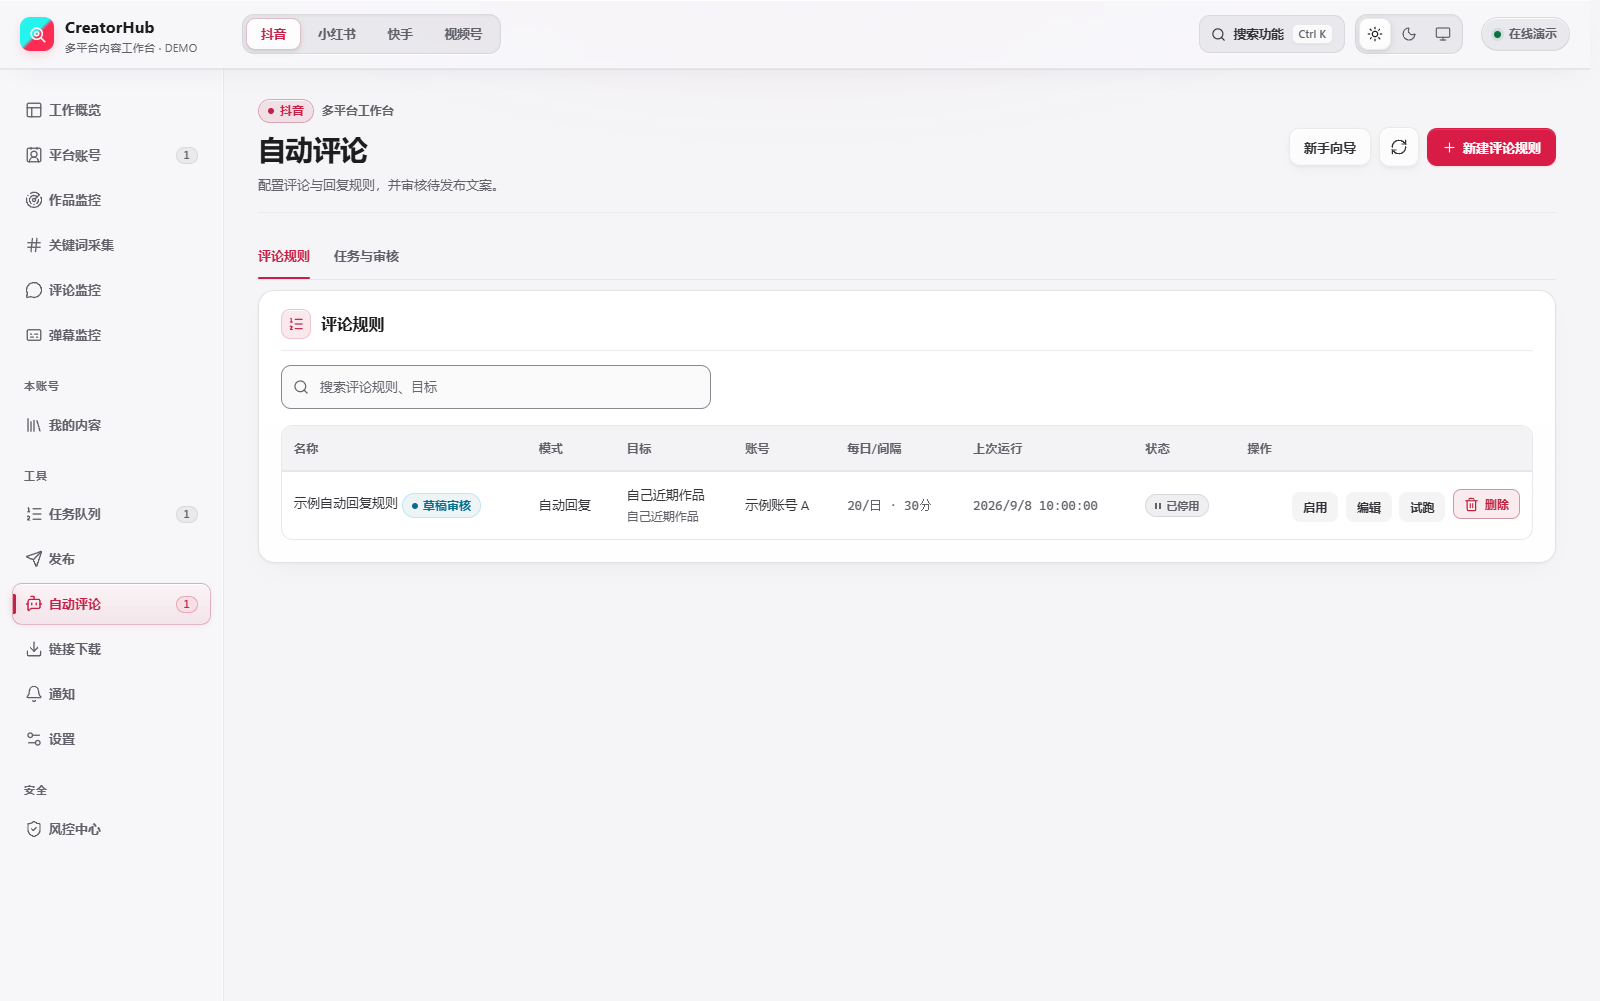1600x1001 pixels.
Task: Click the 草稿审核 badge
Action: click(x=441, y=506)
